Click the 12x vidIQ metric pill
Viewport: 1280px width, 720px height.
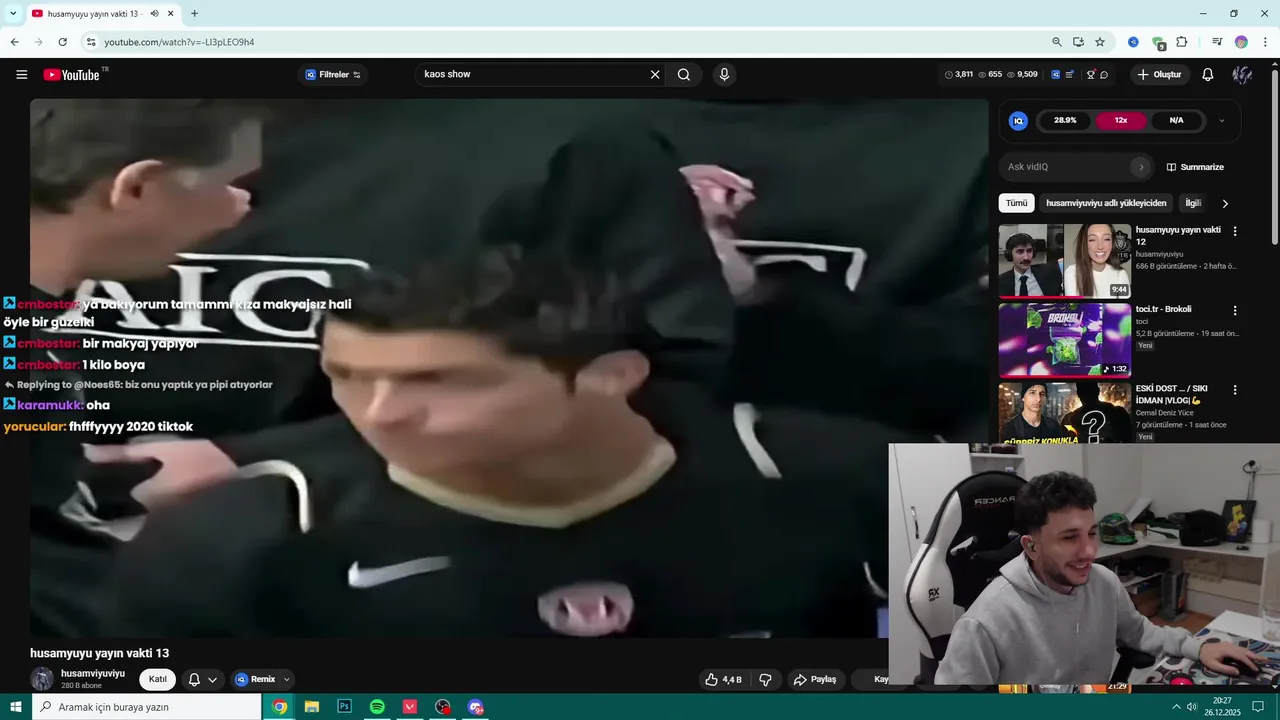pos(1121,121)
